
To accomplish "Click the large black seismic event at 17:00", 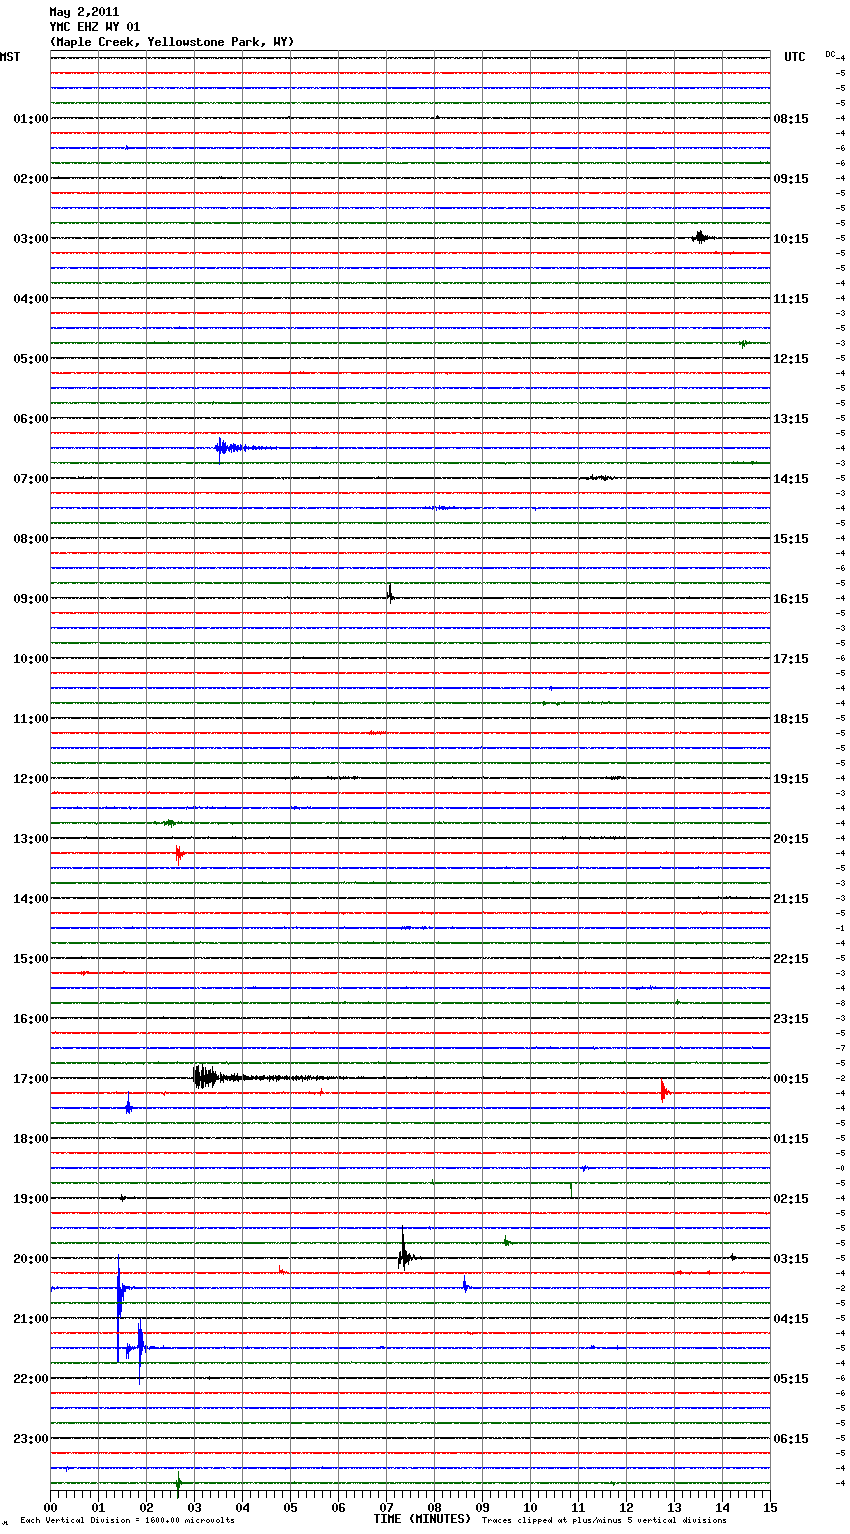I will click(x=205, y=1077).
